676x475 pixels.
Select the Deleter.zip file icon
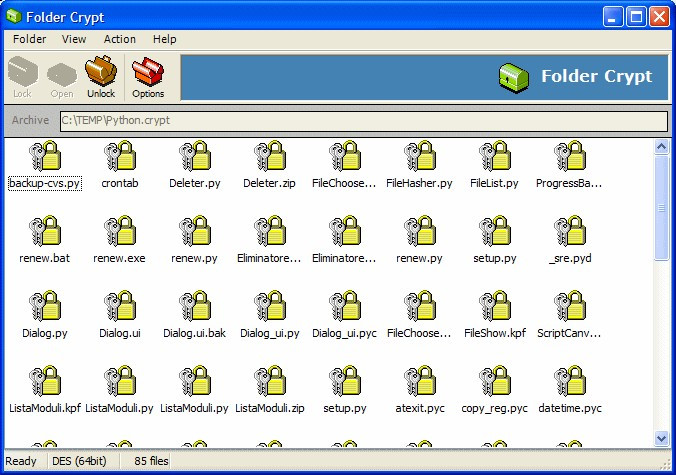(270, 156)
